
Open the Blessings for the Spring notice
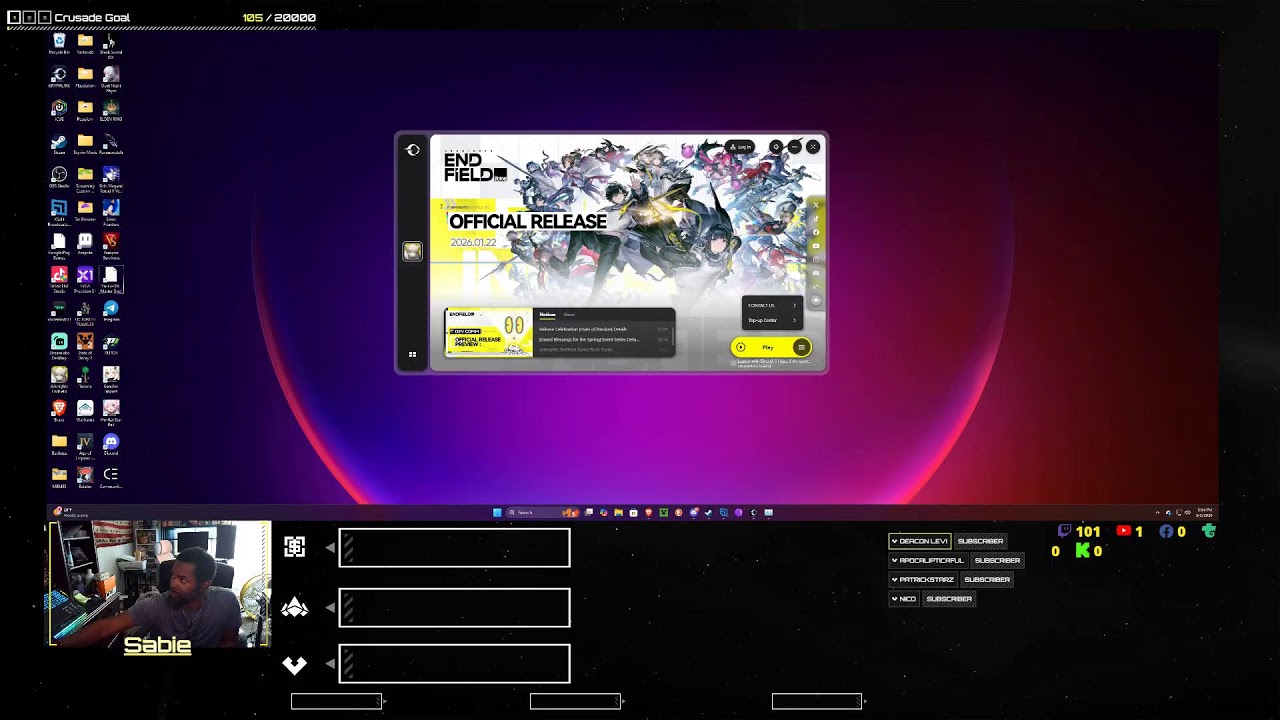pos(605,340)
